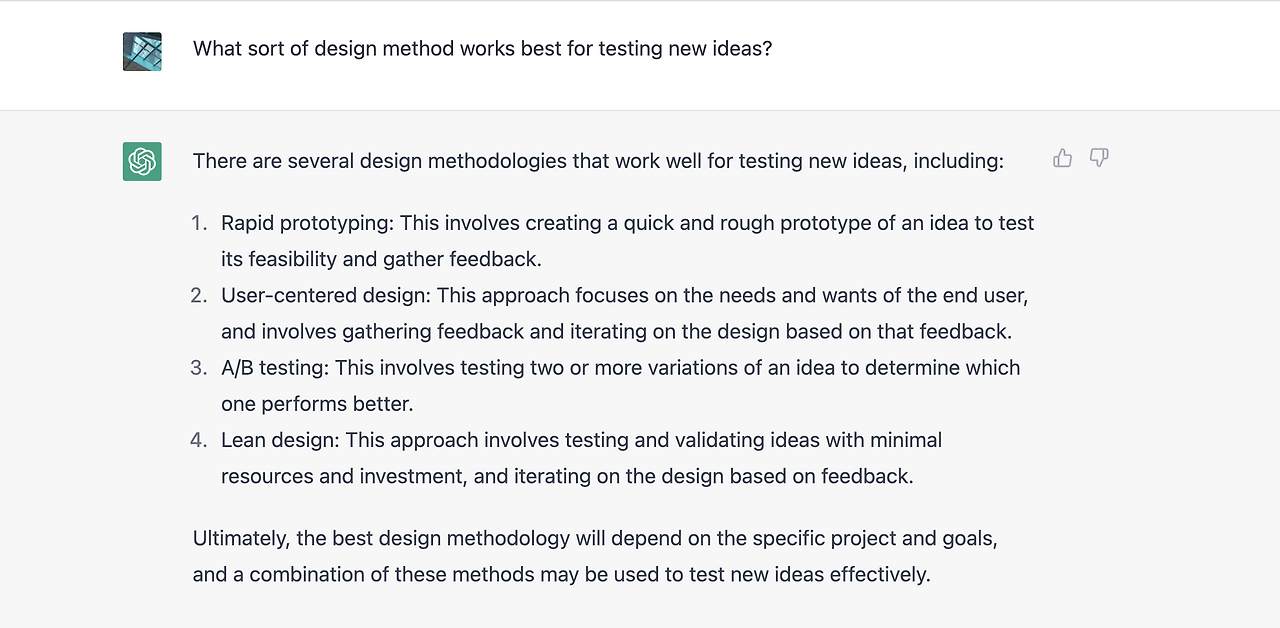This screenshot has width=1280, height=628.
Task: Click list number 4 in the response
Action: [x=199, y=439]
